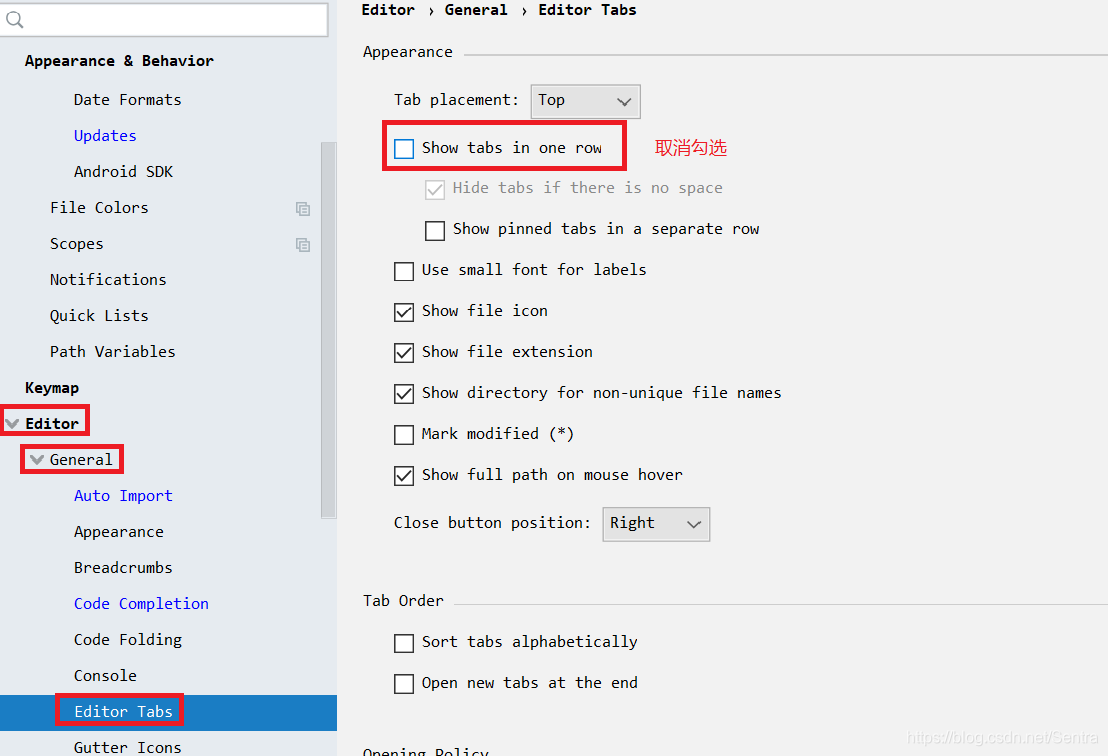1108x756 pixels.
Task: Open Code Folding settings
Action: pyautogui.click(x=128, y=640)
